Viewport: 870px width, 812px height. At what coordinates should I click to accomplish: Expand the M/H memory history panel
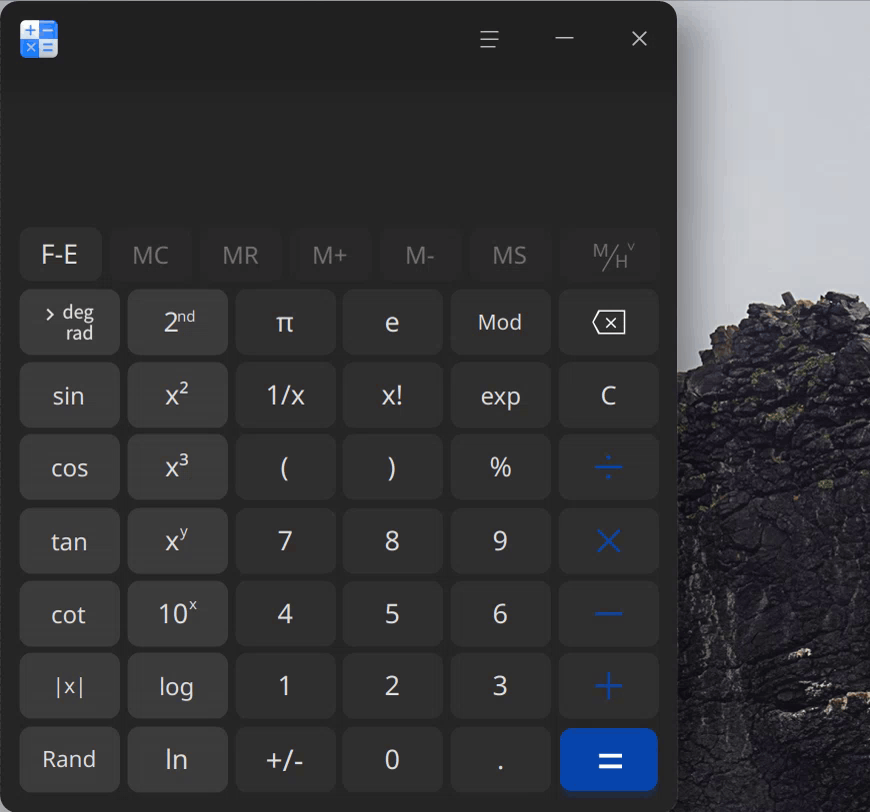click(610, 255)
